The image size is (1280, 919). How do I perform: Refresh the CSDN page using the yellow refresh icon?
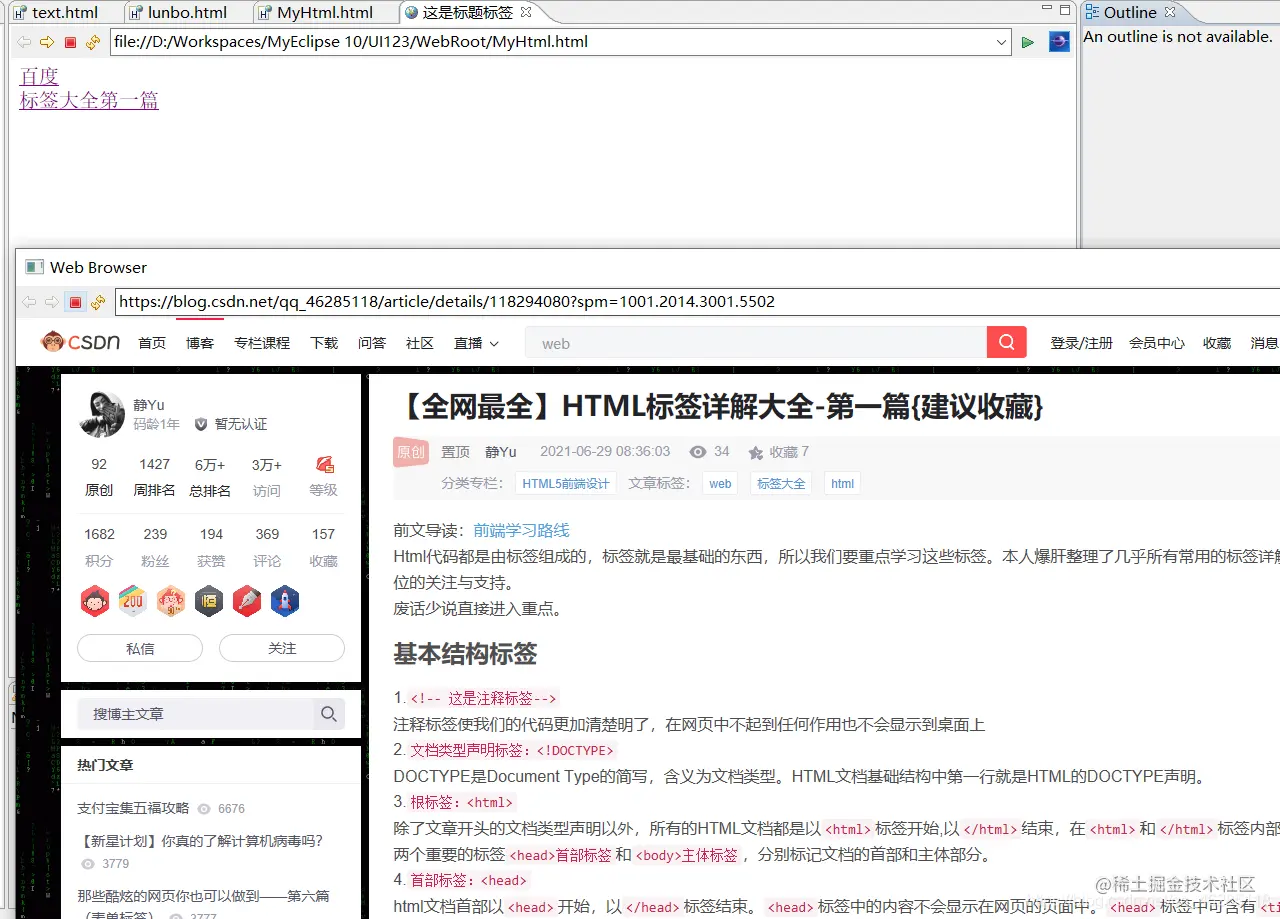(x=99, y=301)
